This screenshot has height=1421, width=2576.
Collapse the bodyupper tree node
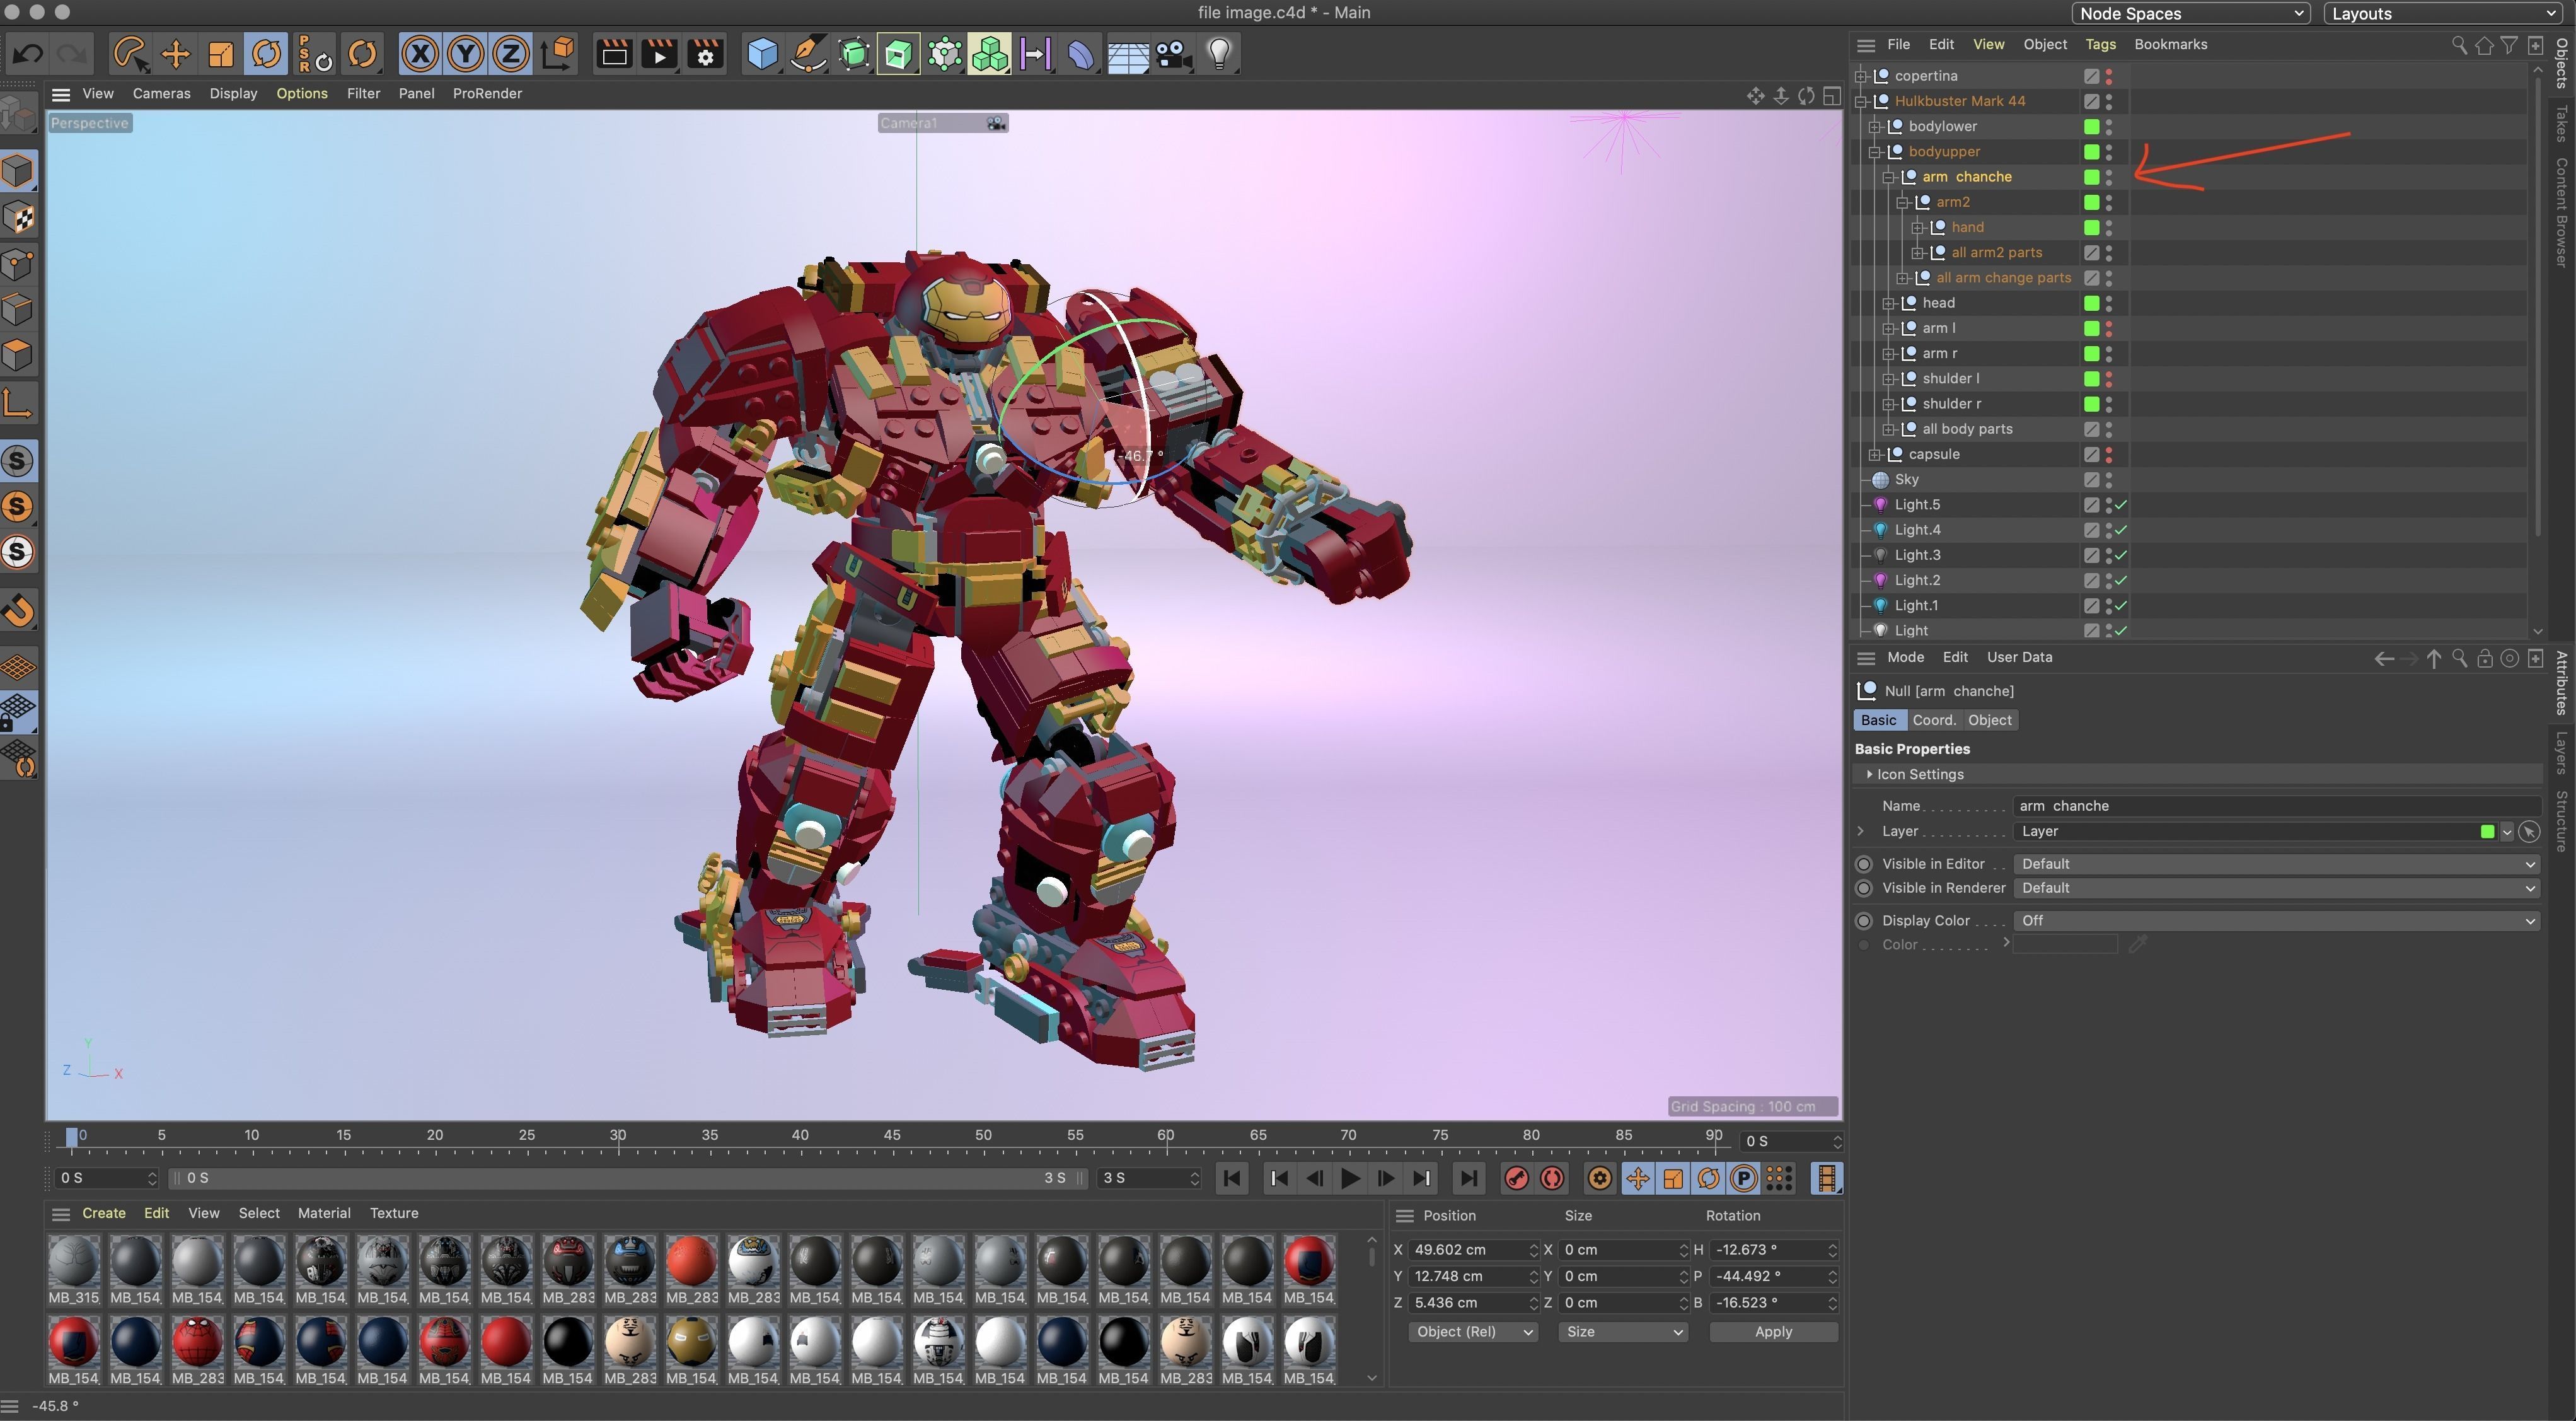(1875, 152)
